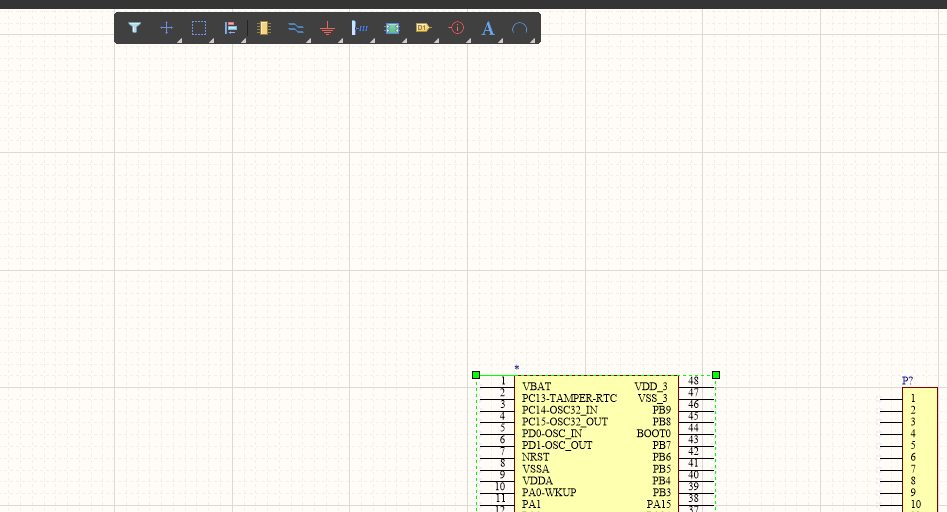Image resolution: width=947 pixels, height=512 pixels.
Task: Select the VSS_3 pin label
Action: click(x=653, y=398)
